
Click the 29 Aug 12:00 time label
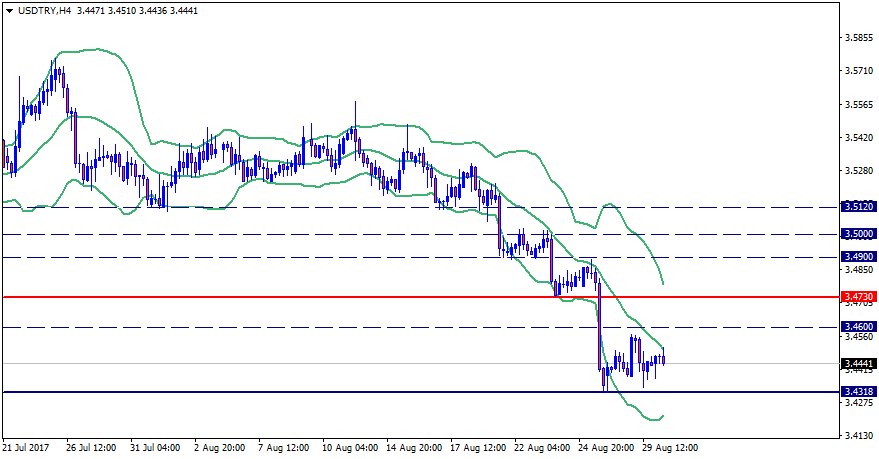click(x=669, y=448)
